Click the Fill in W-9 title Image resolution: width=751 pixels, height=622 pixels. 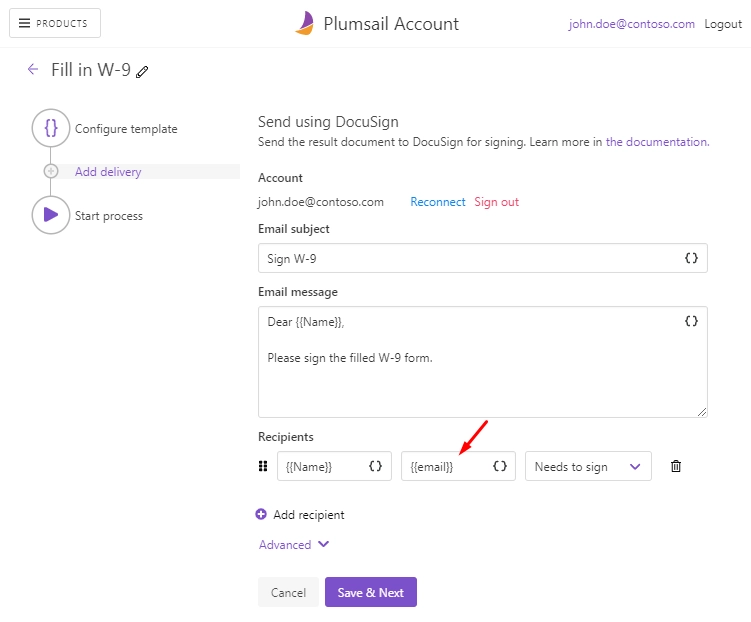pyautogui.click(x=91, y=70)
